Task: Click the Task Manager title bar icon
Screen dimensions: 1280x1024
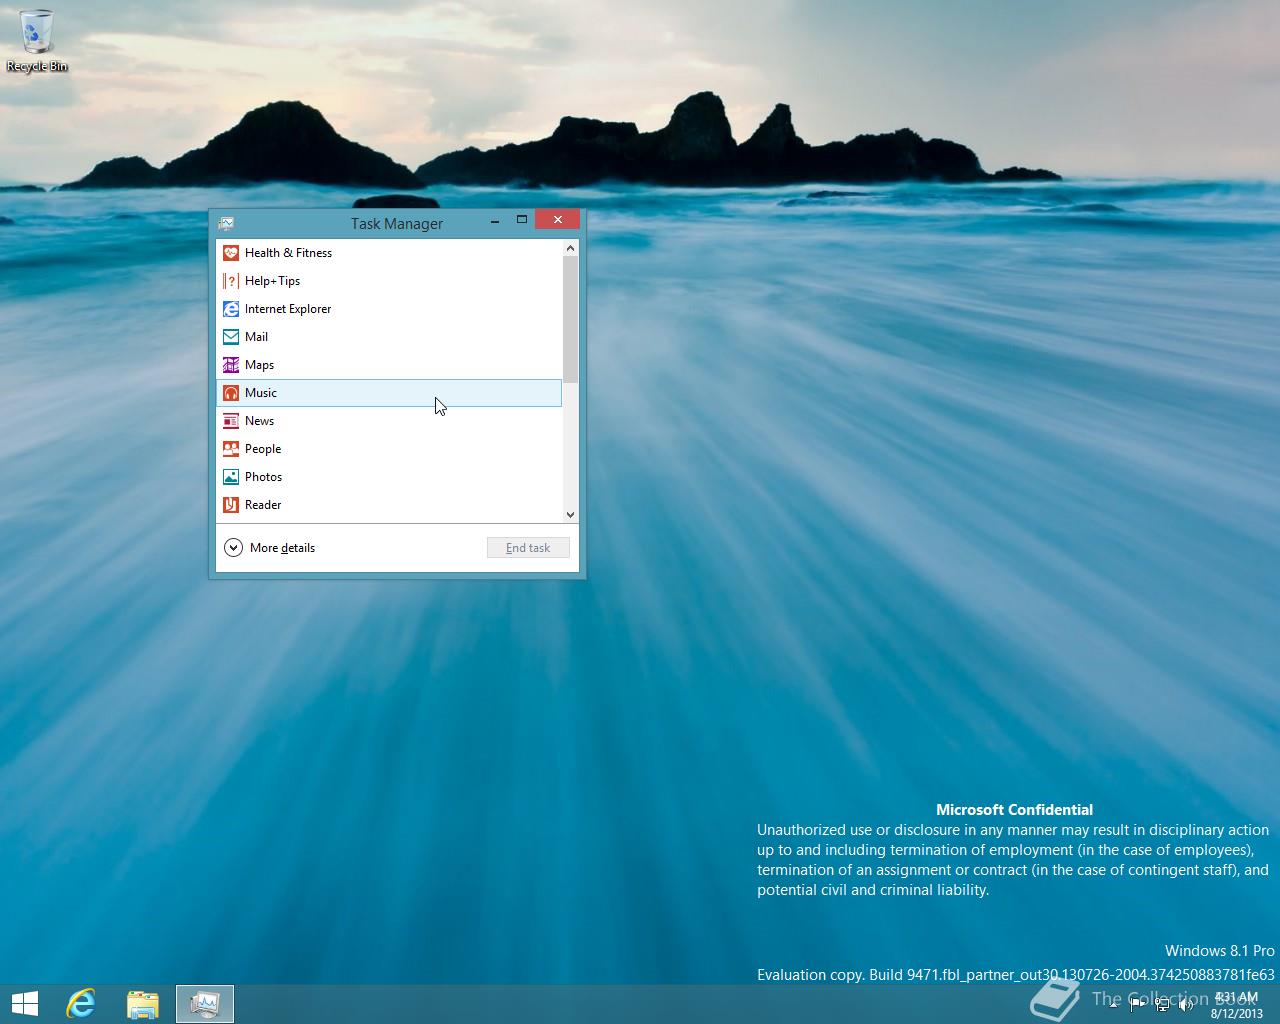Action: (x=227, y=223)
